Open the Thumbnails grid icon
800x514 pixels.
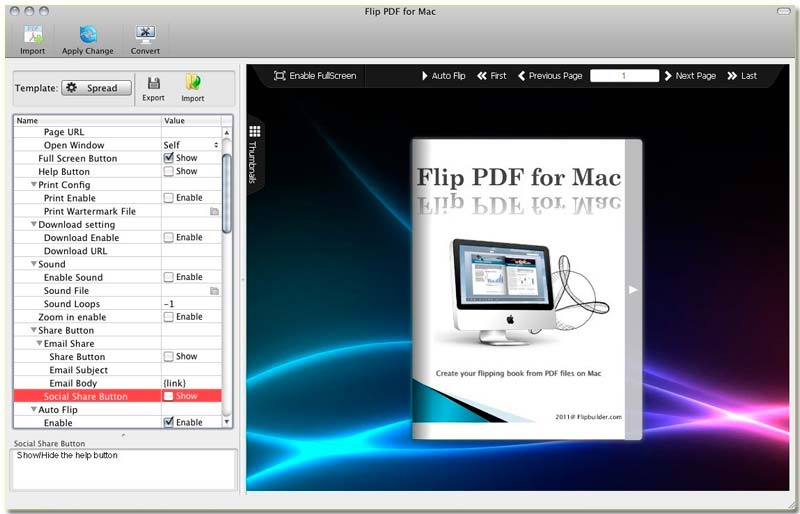(255, 131)
